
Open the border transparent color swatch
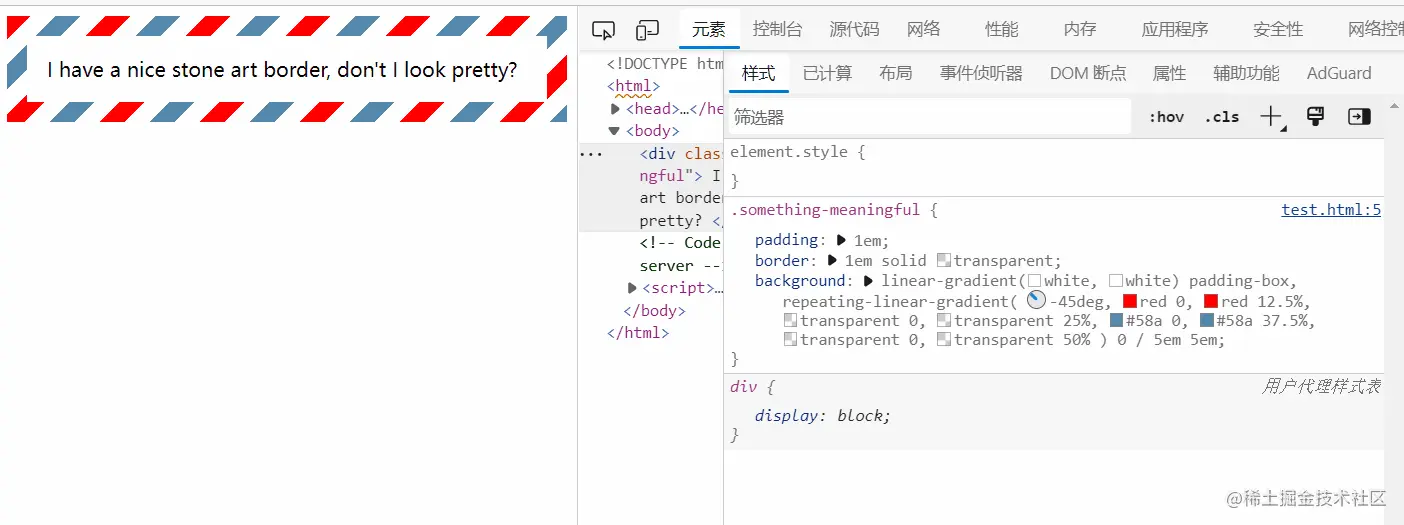coord(944,261)
